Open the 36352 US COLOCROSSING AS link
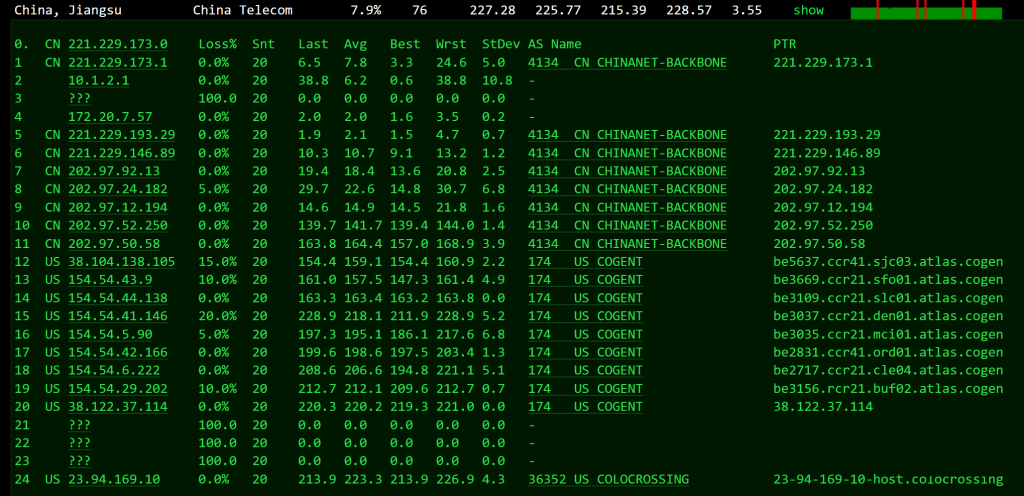 pos(608,480)
